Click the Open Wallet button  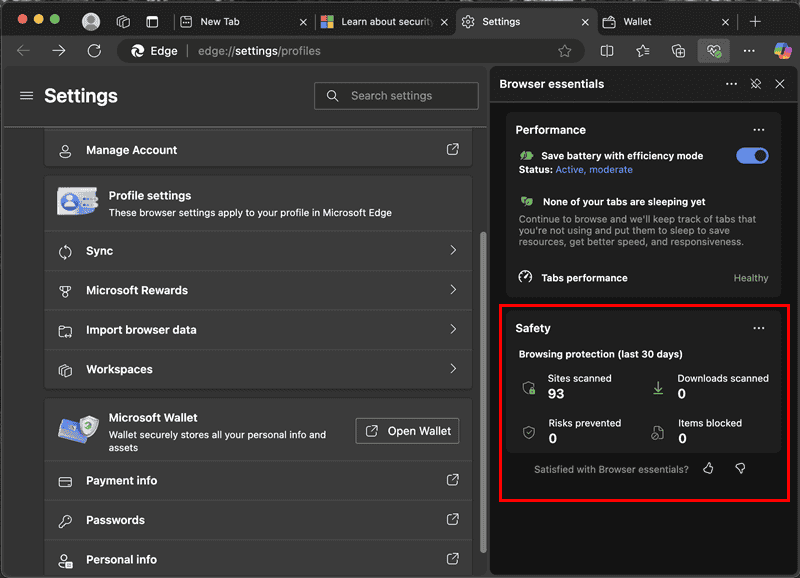click(407, 431)
